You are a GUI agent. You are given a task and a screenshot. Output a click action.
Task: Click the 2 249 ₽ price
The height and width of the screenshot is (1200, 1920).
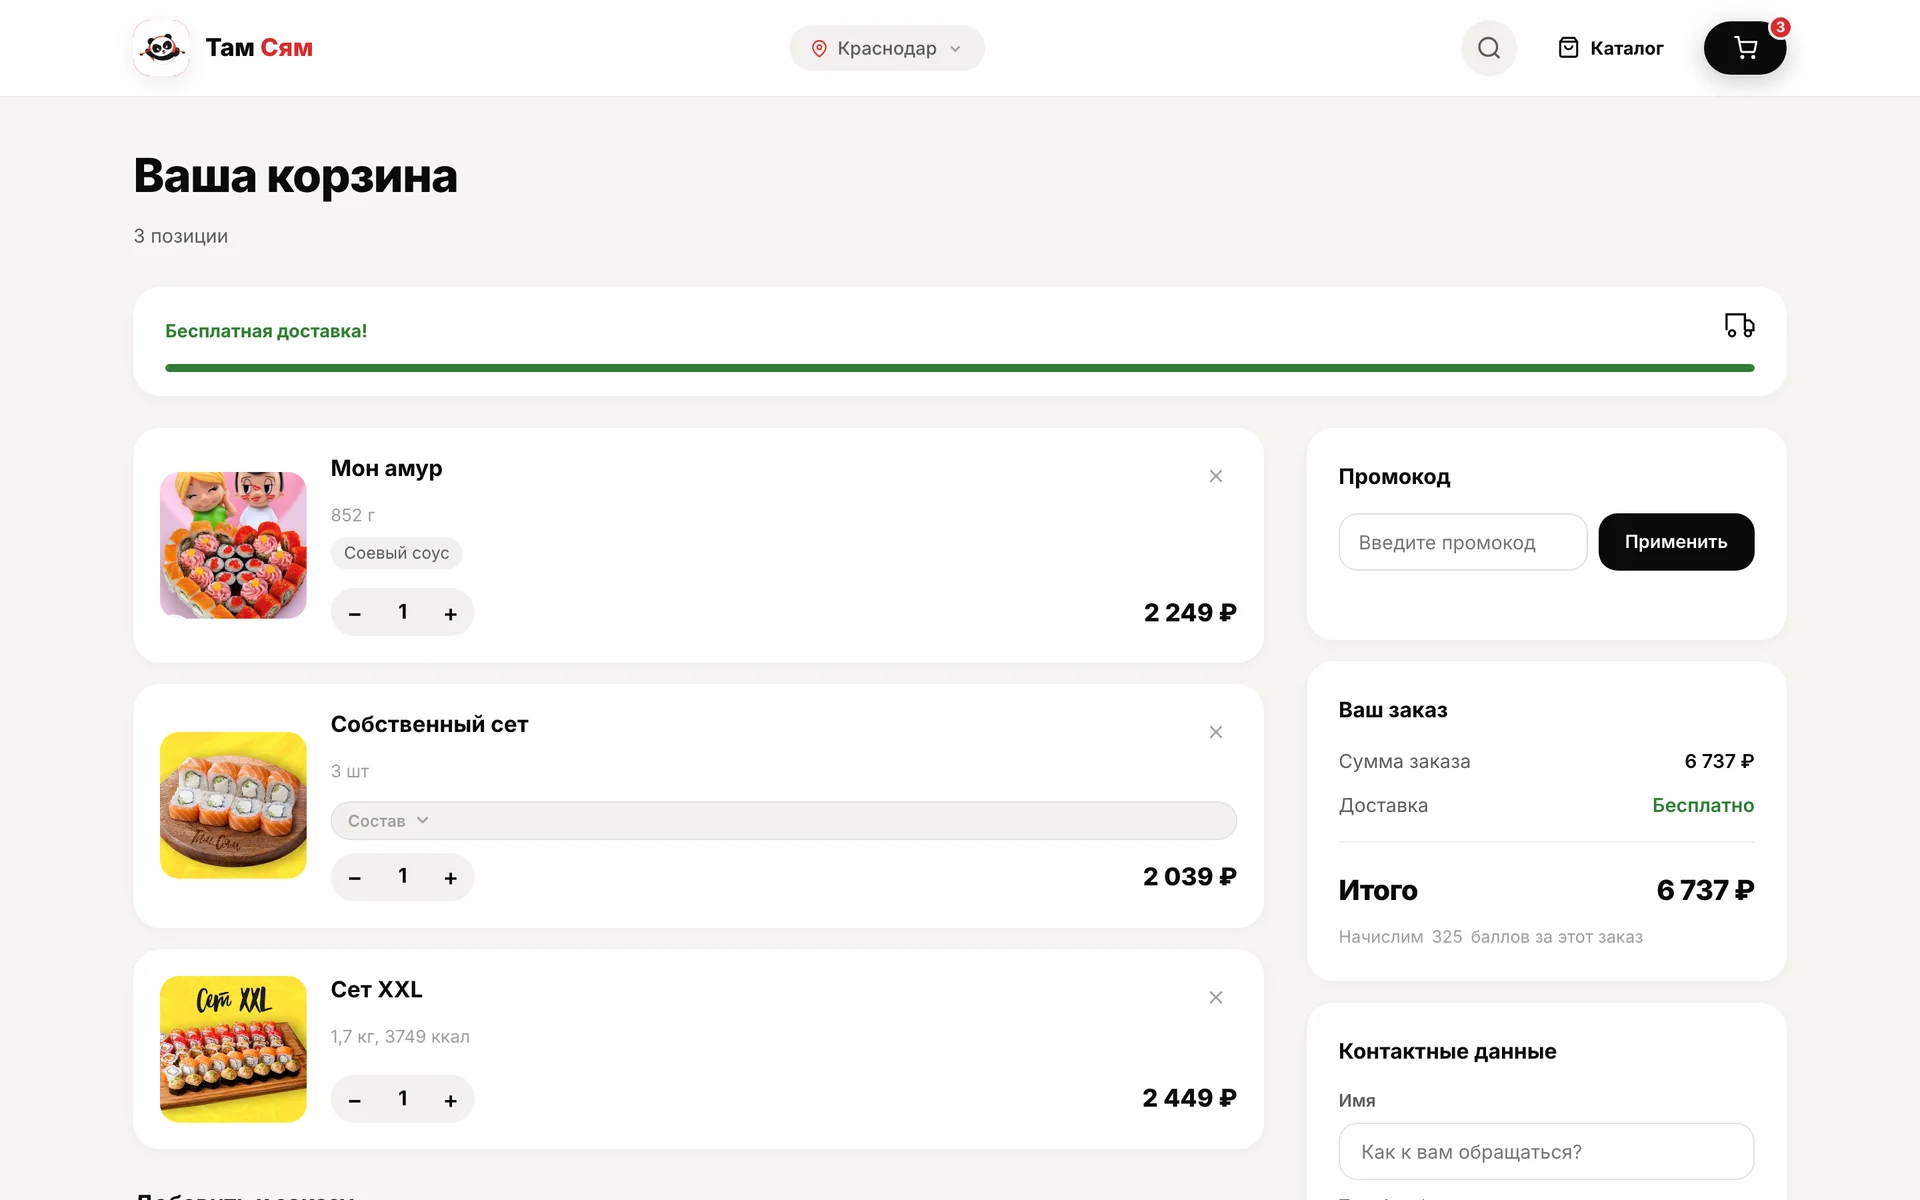coord(1190,612)
